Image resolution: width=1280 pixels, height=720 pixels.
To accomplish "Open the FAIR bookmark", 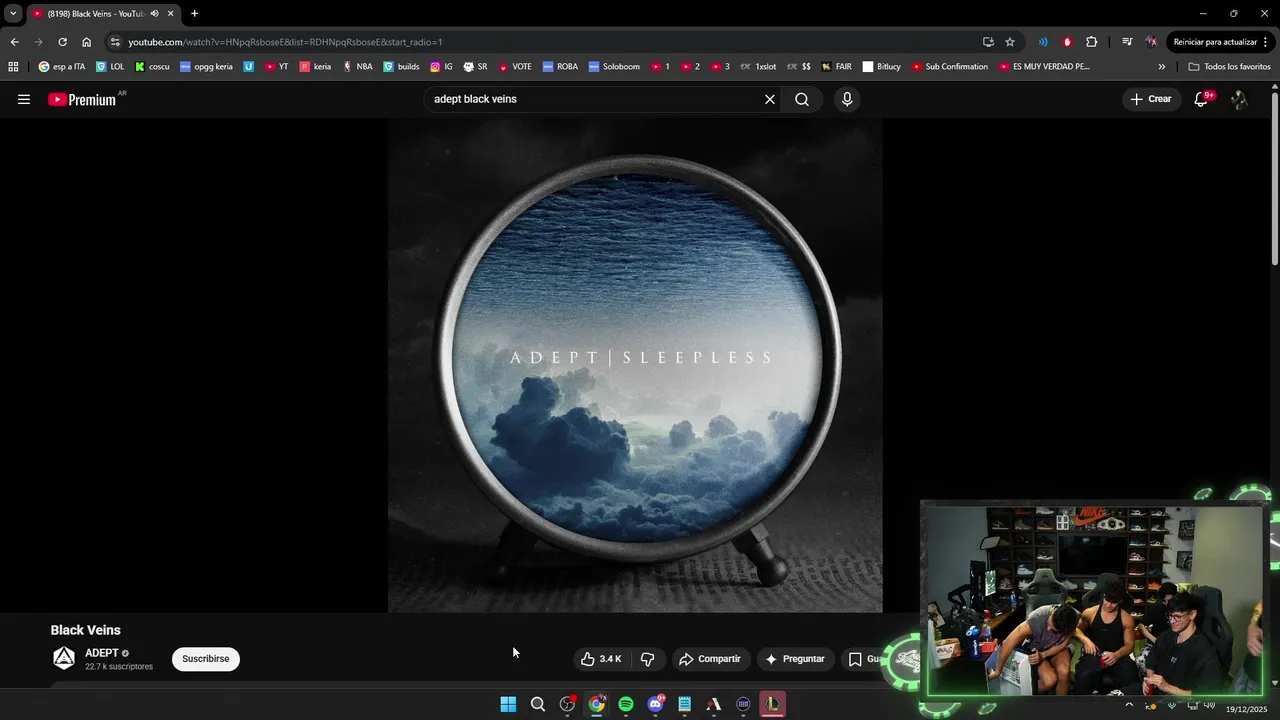I will coord(836,67).
